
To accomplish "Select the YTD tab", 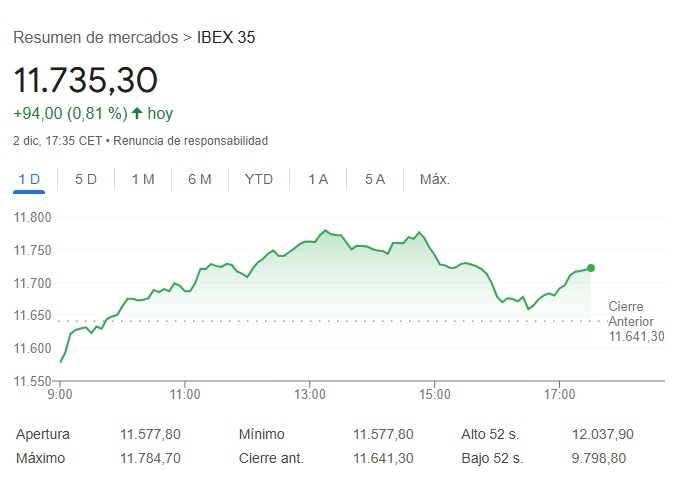I will click(x=259, y=179).
